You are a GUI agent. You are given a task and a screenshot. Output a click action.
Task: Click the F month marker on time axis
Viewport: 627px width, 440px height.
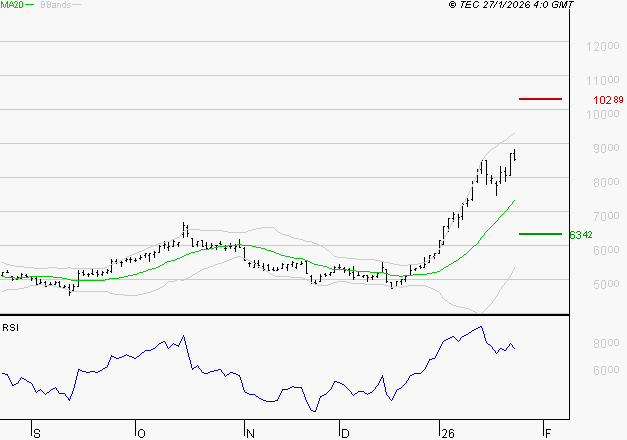pyautogui.click(x=548, y=433)
